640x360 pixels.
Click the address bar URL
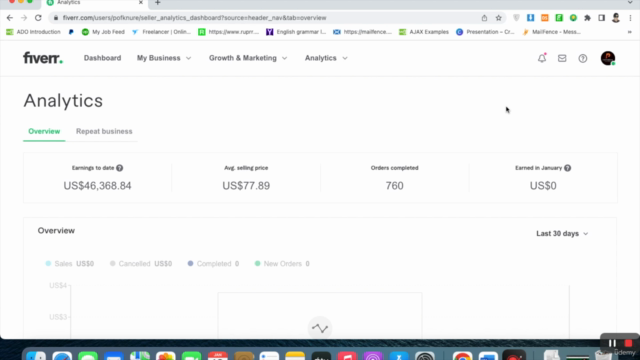(194, 18)
